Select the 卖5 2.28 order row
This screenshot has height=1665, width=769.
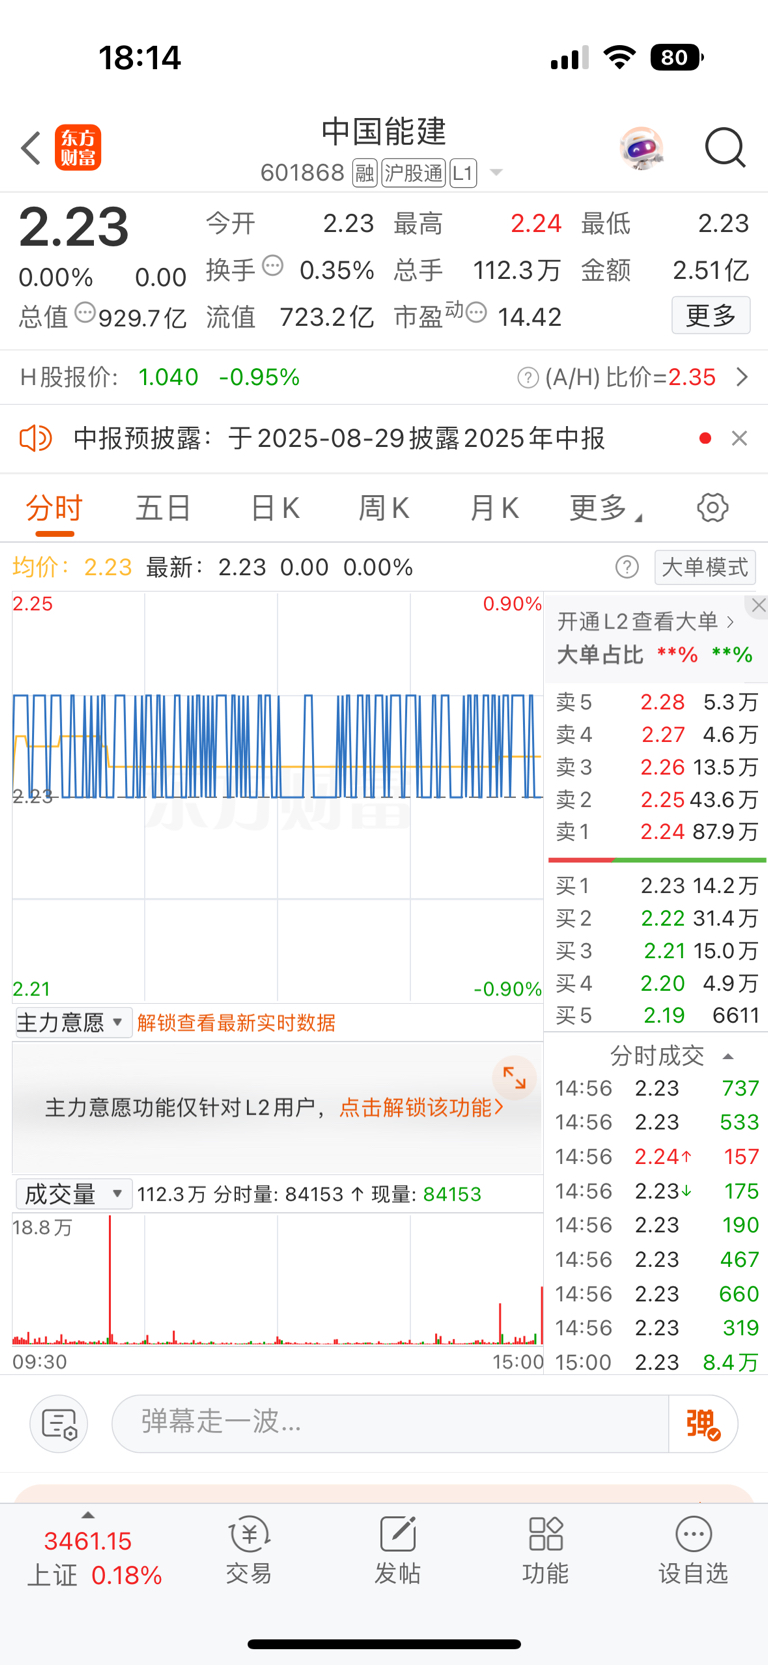pos(657,702)
